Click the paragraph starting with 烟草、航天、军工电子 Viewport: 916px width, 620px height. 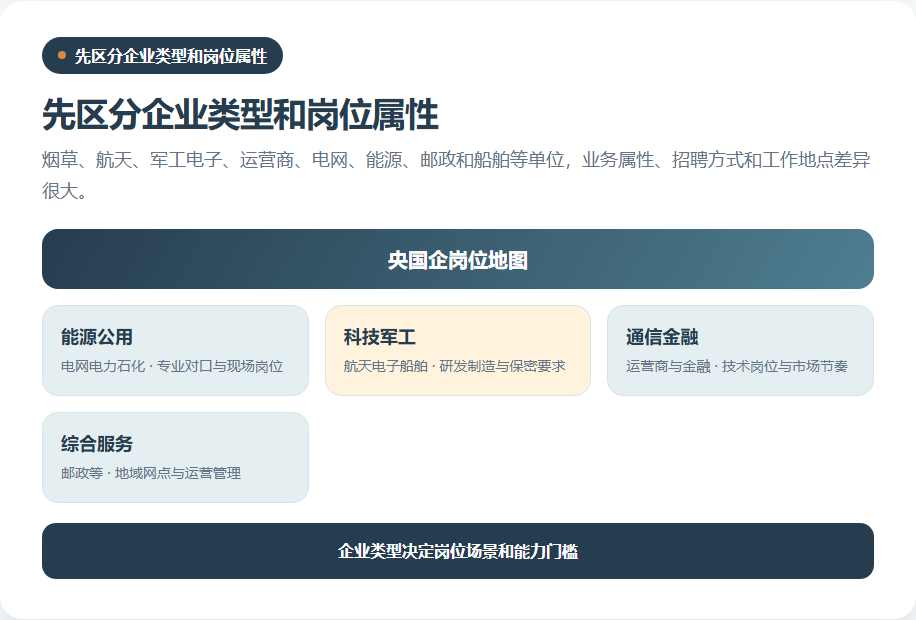(x=456, y=175)
